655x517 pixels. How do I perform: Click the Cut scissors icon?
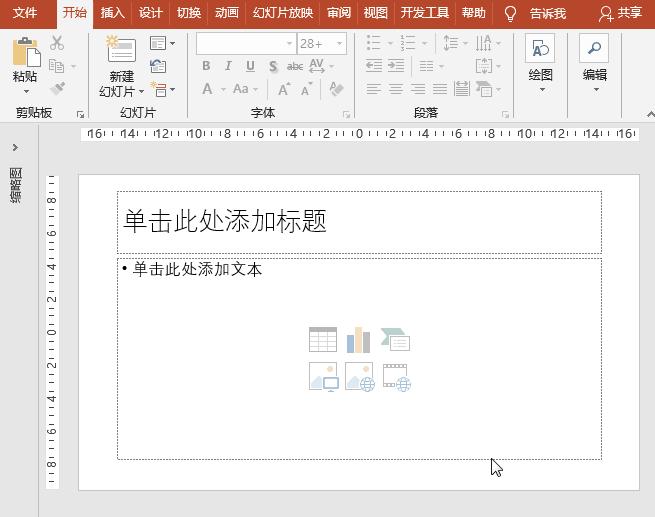point(57,43)
